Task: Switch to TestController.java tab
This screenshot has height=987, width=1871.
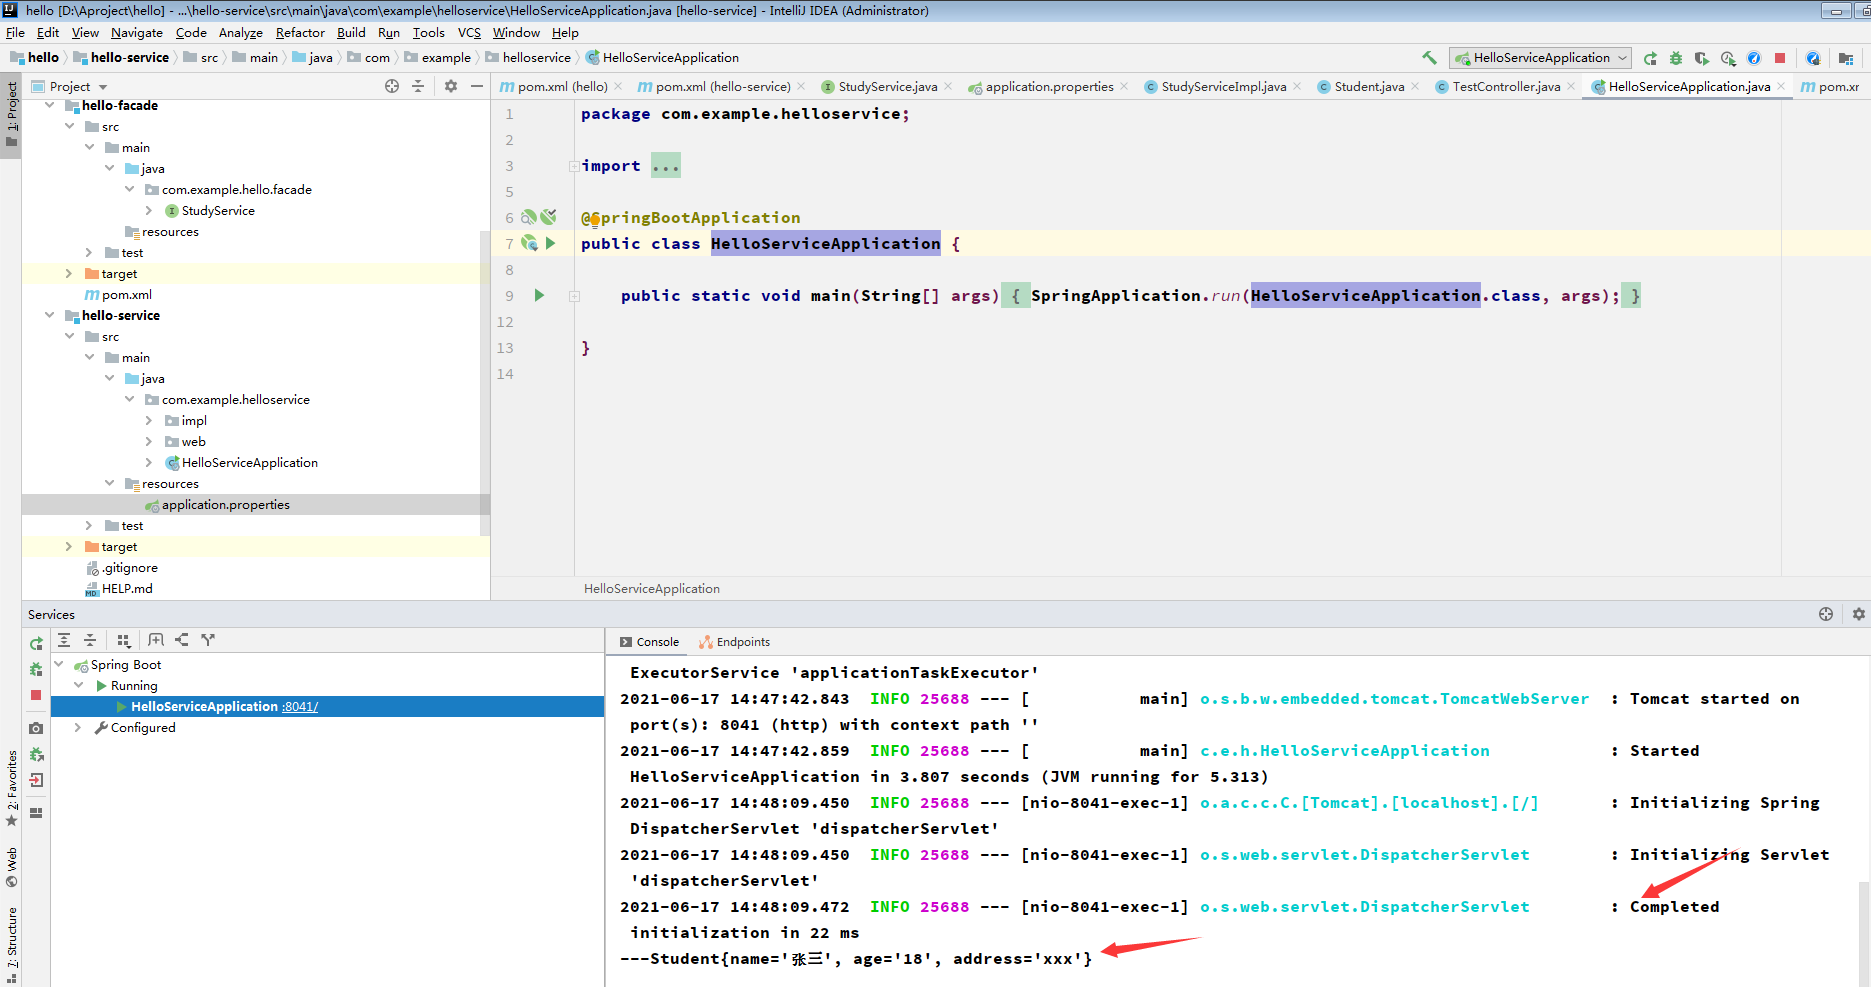Action: click(x=1506, y=86)
